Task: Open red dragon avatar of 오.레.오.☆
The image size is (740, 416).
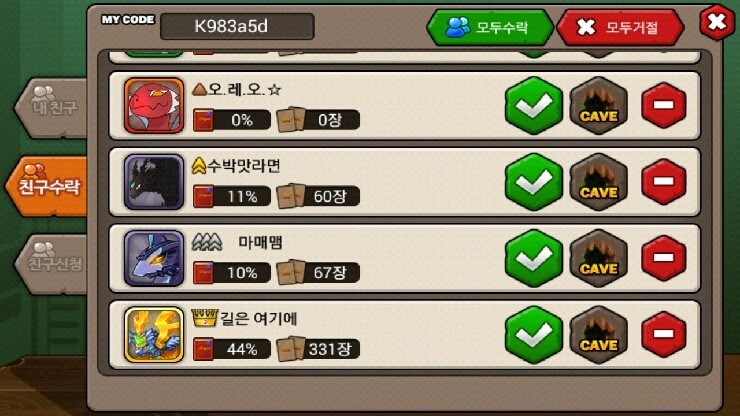Action: tap(154, 106)
